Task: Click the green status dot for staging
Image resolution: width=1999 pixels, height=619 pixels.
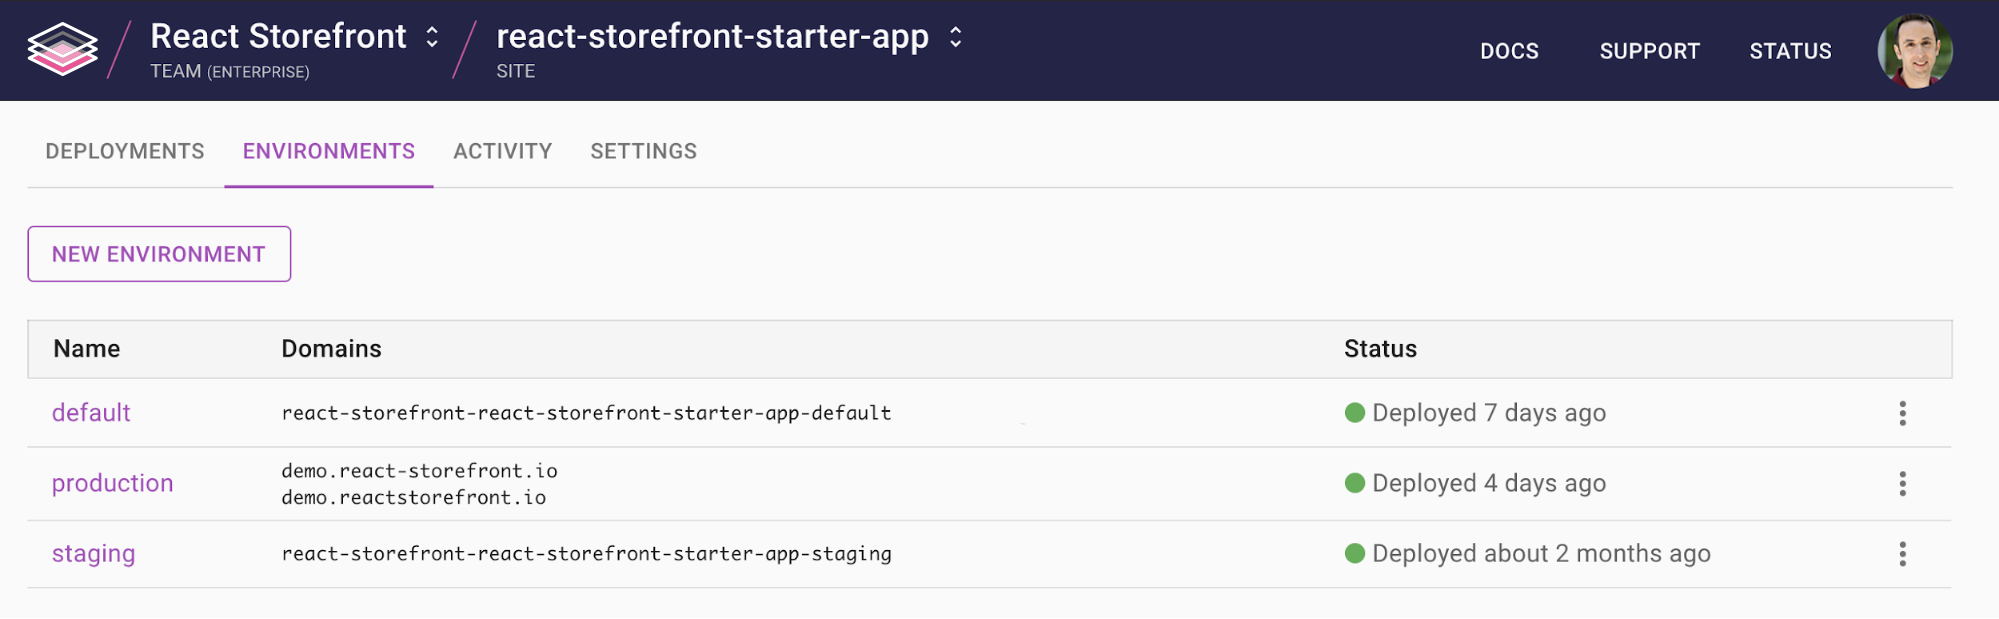Action: point(1355,553)
